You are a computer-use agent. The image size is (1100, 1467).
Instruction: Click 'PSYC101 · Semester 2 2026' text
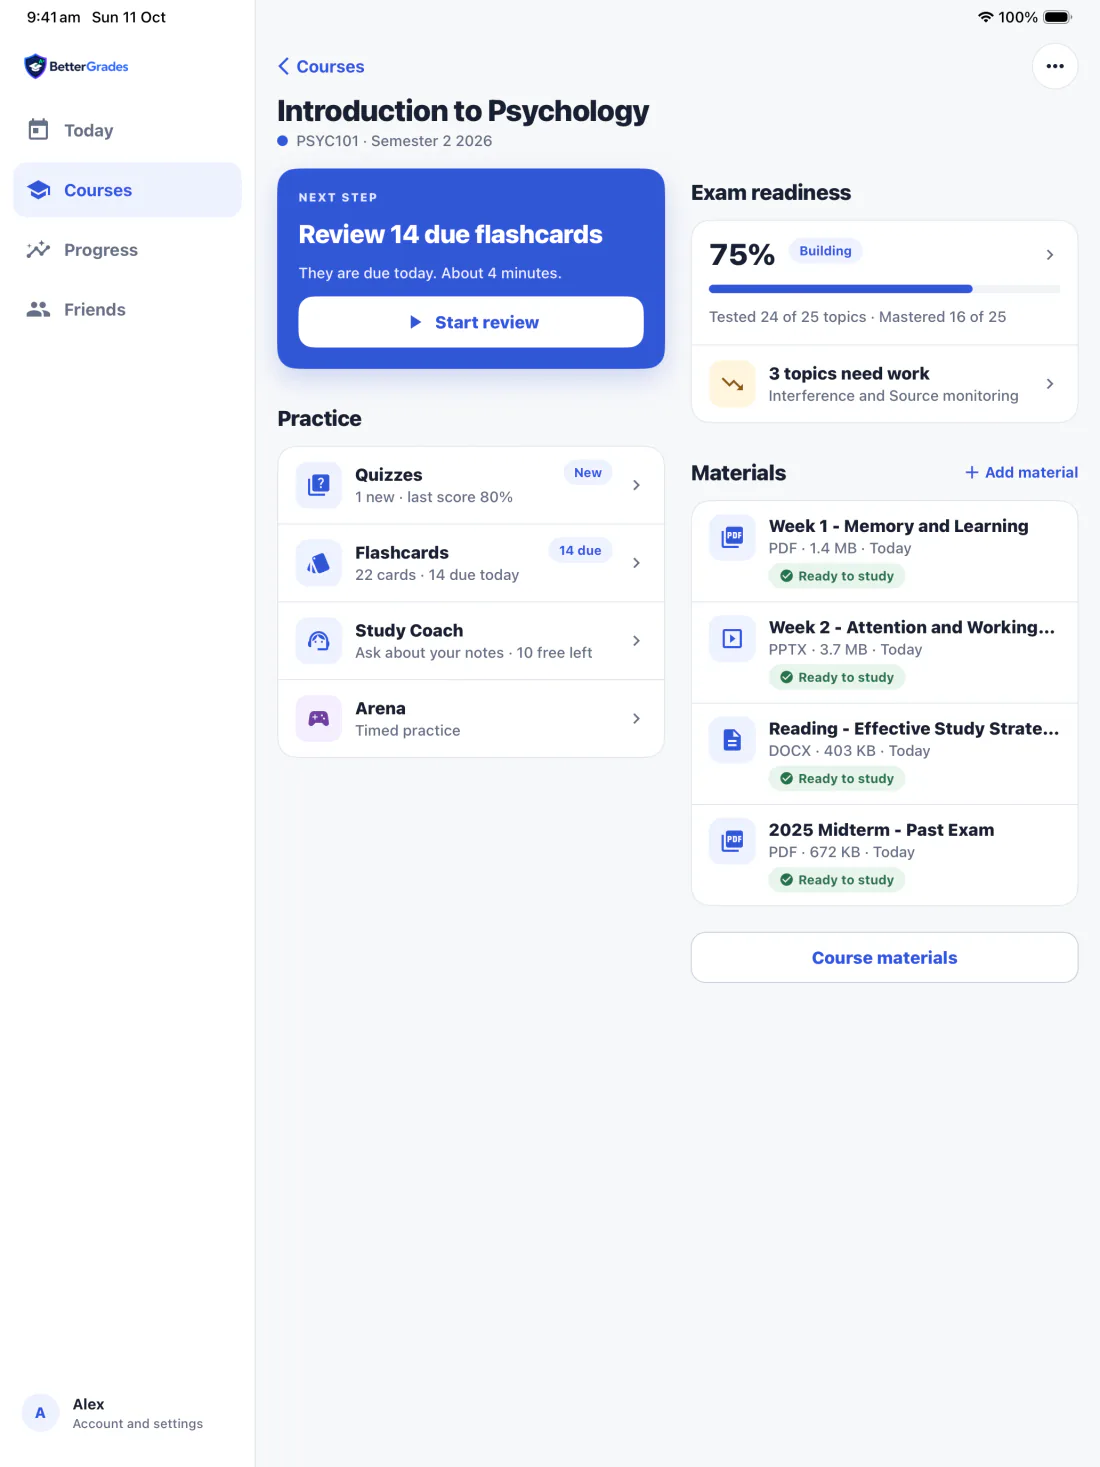point(394,141)
